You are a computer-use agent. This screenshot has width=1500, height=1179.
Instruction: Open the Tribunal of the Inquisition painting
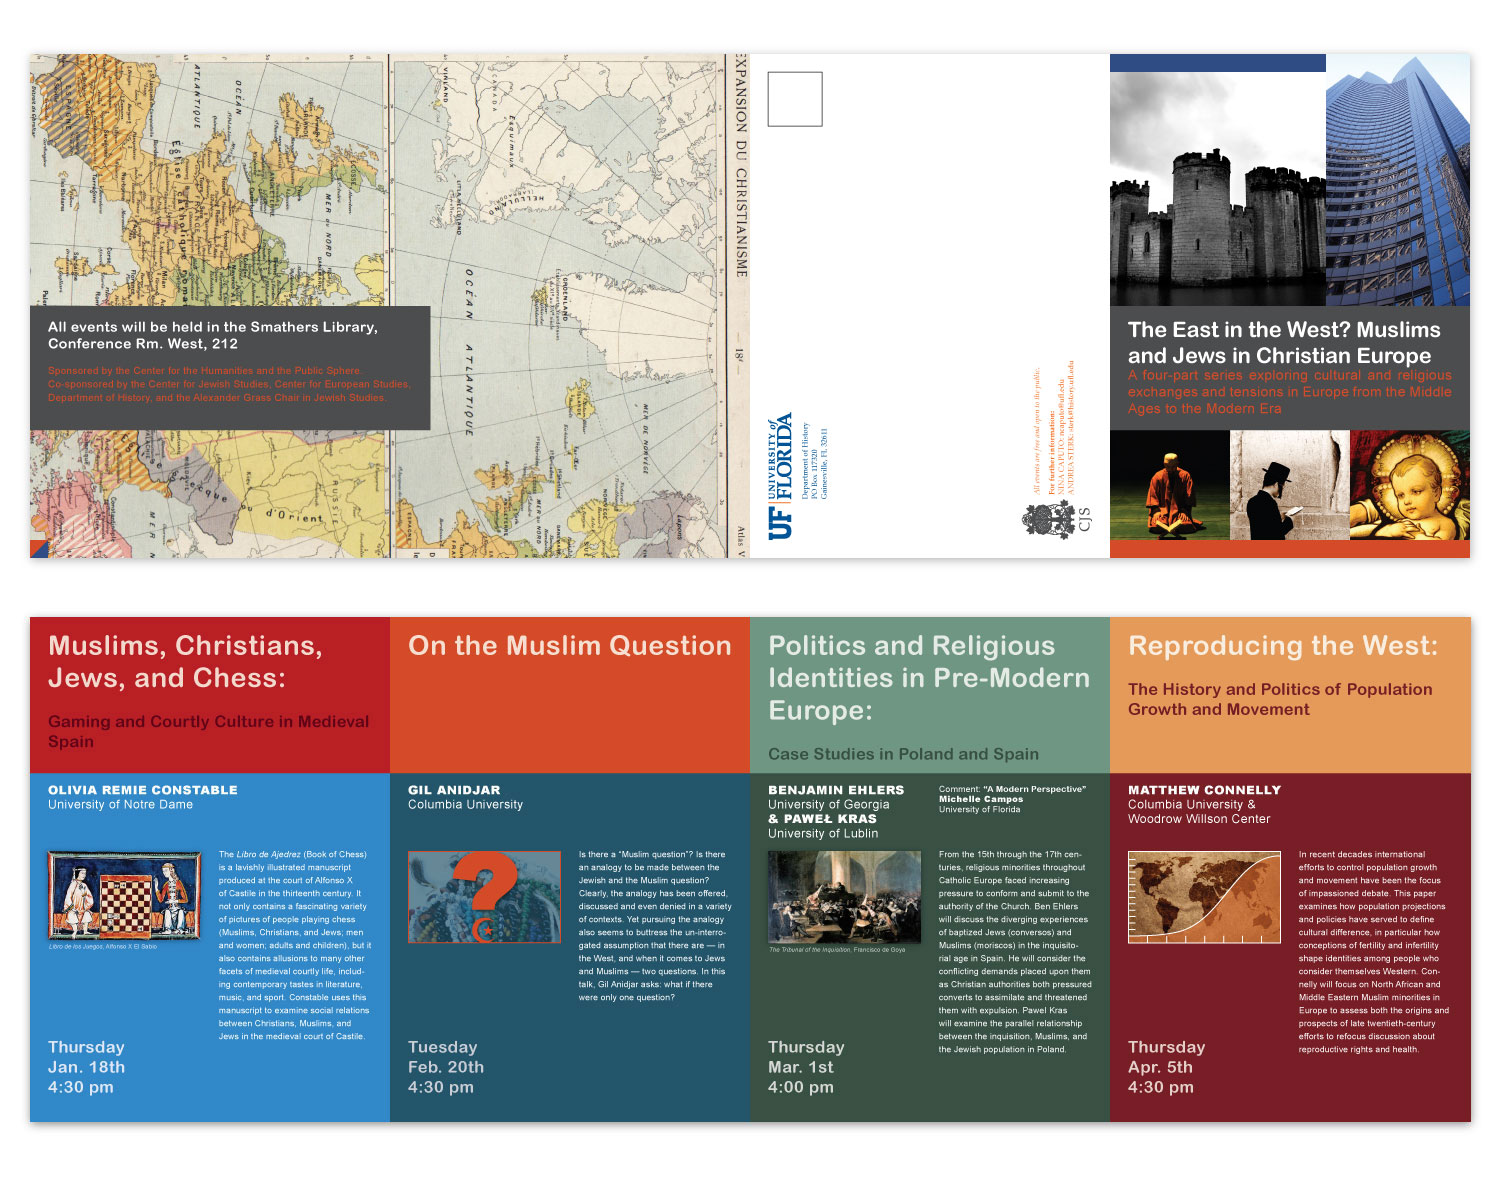click(844, 896)
